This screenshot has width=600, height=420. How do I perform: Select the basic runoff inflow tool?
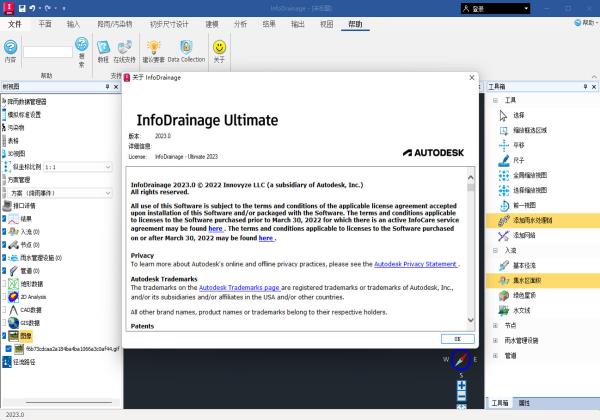[x=504, y=265]
